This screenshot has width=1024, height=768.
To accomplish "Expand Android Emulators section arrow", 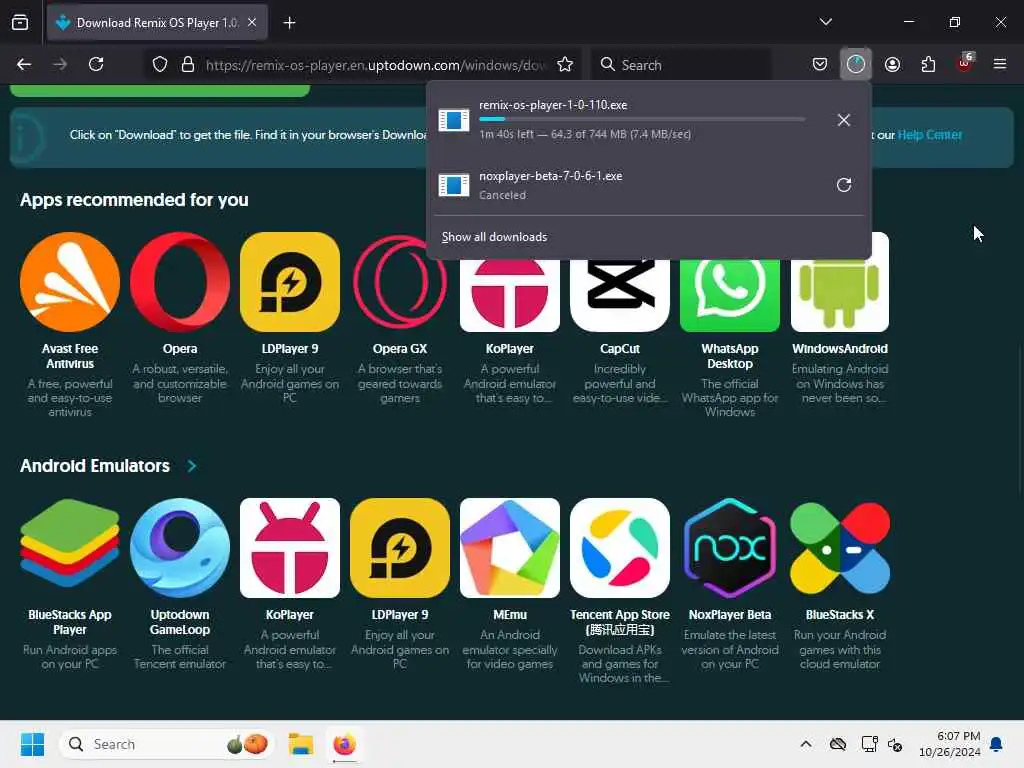I will (x=191, y=466).
